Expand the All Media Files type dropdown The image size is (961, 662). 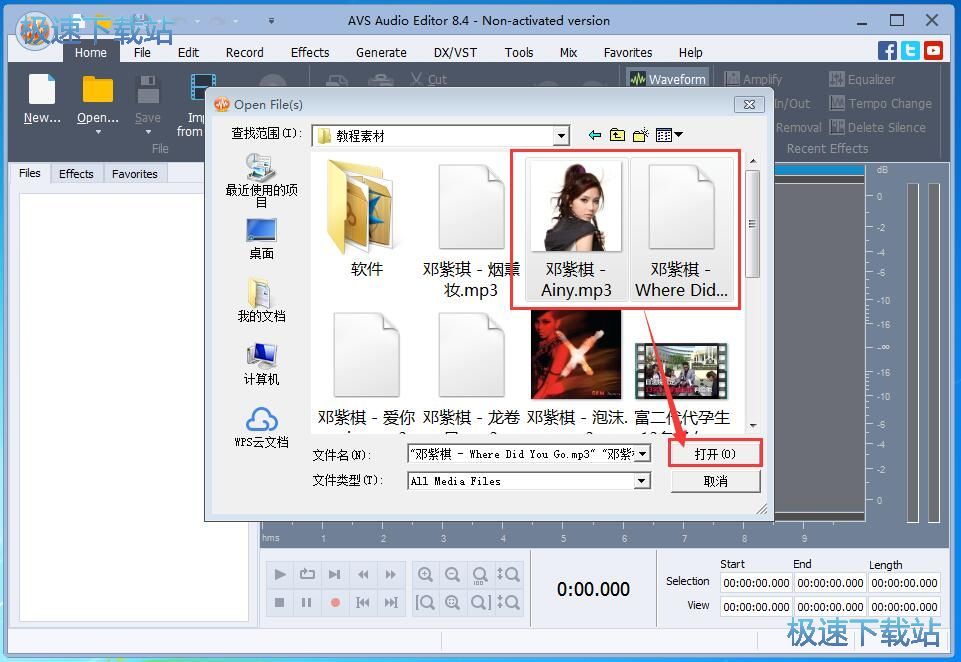tap(642, 481)
